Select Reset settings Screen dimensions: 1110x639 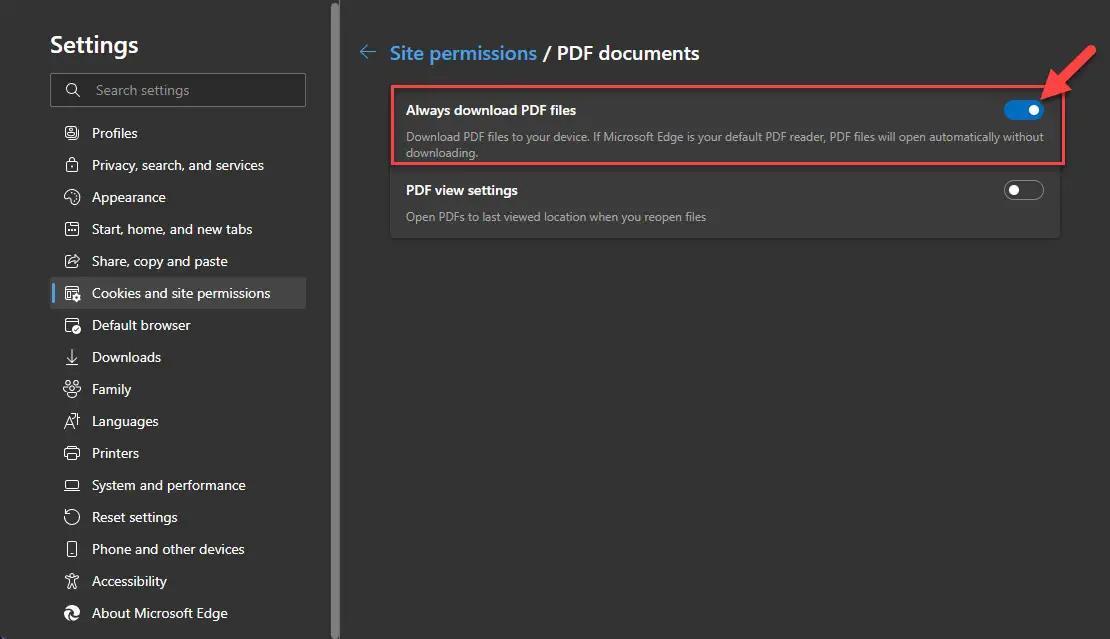178,517
